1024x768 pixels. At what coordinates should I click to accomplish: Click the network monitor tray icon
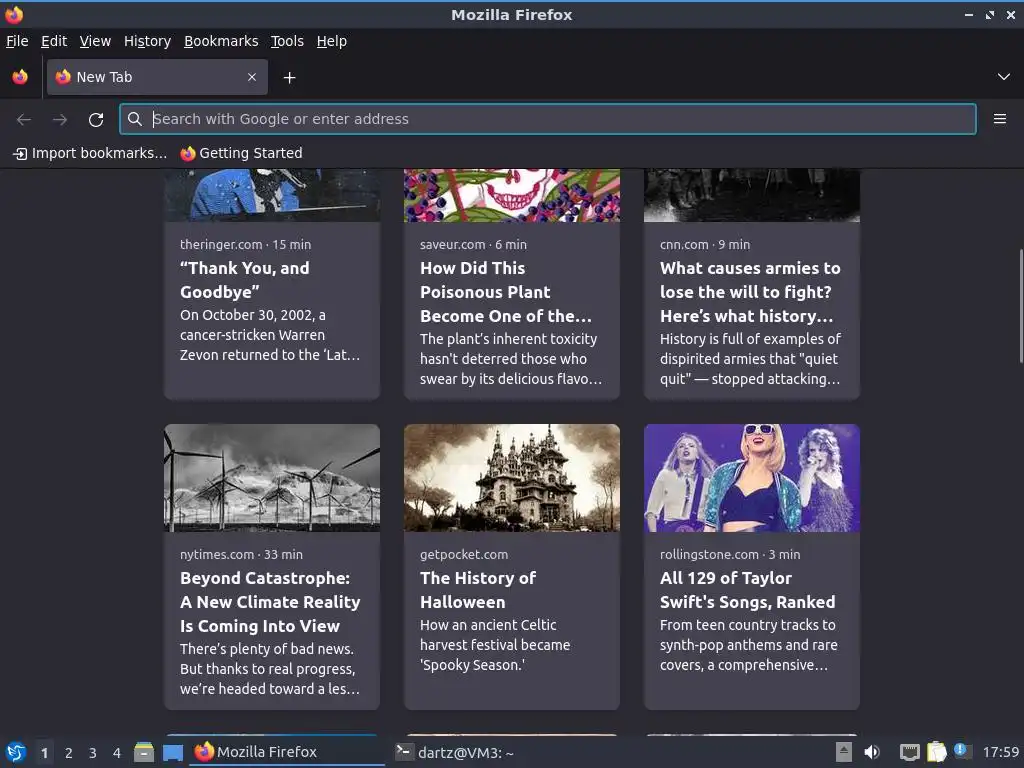(909, 752)
